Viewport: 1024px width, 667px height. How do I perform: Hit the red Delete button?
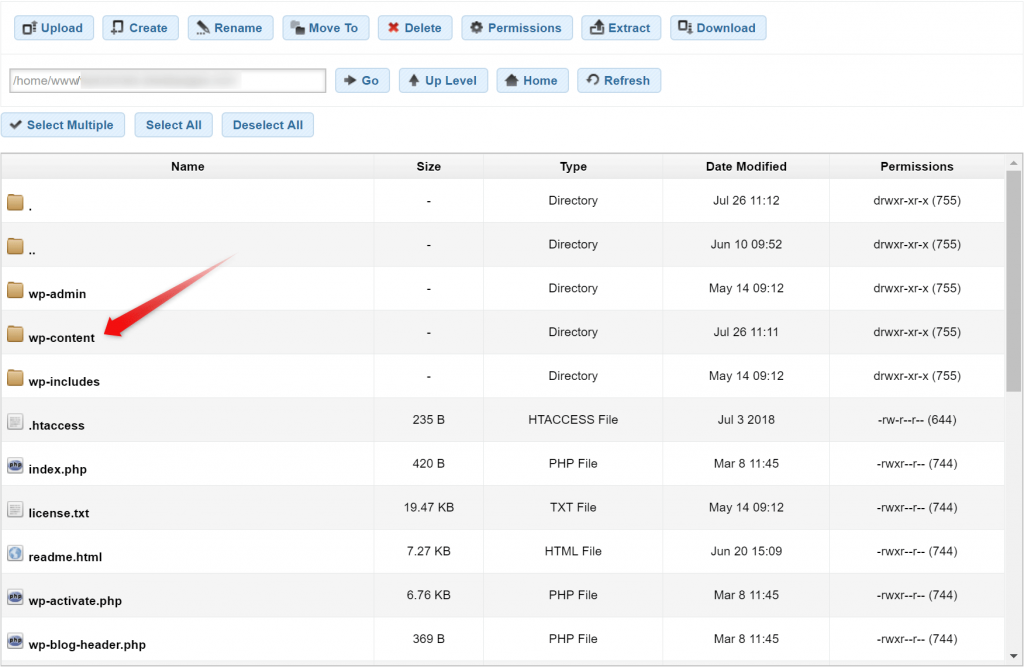pyautogui.click(x=415, y=28)
